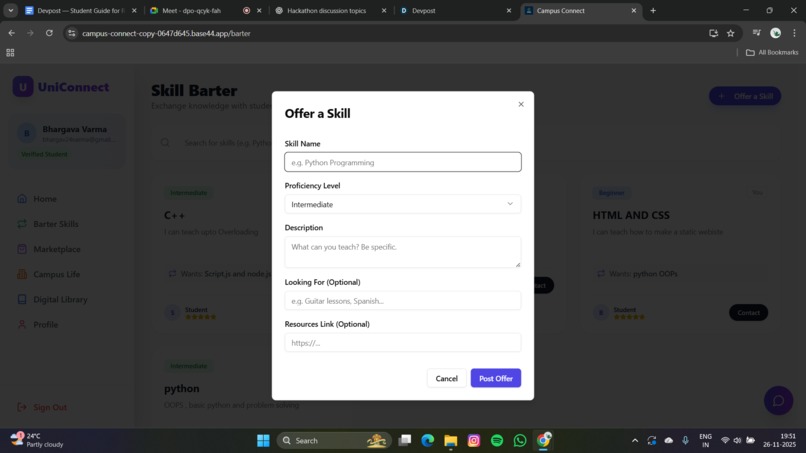The width and height of the screenshot is (806, 453).
Task: Open the browser three-dot menu
Action: 794,33
